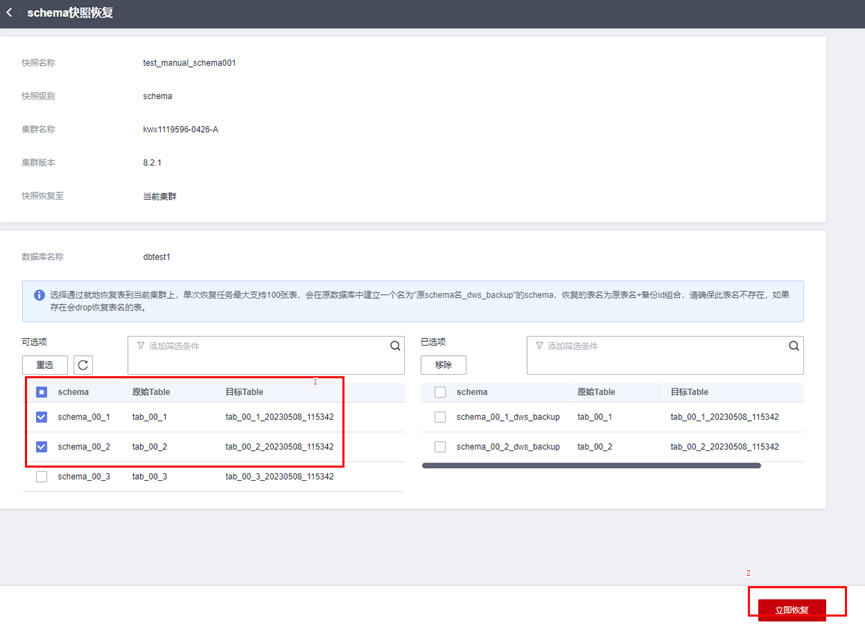Go back using the header arrow

(x=9, y=12)
